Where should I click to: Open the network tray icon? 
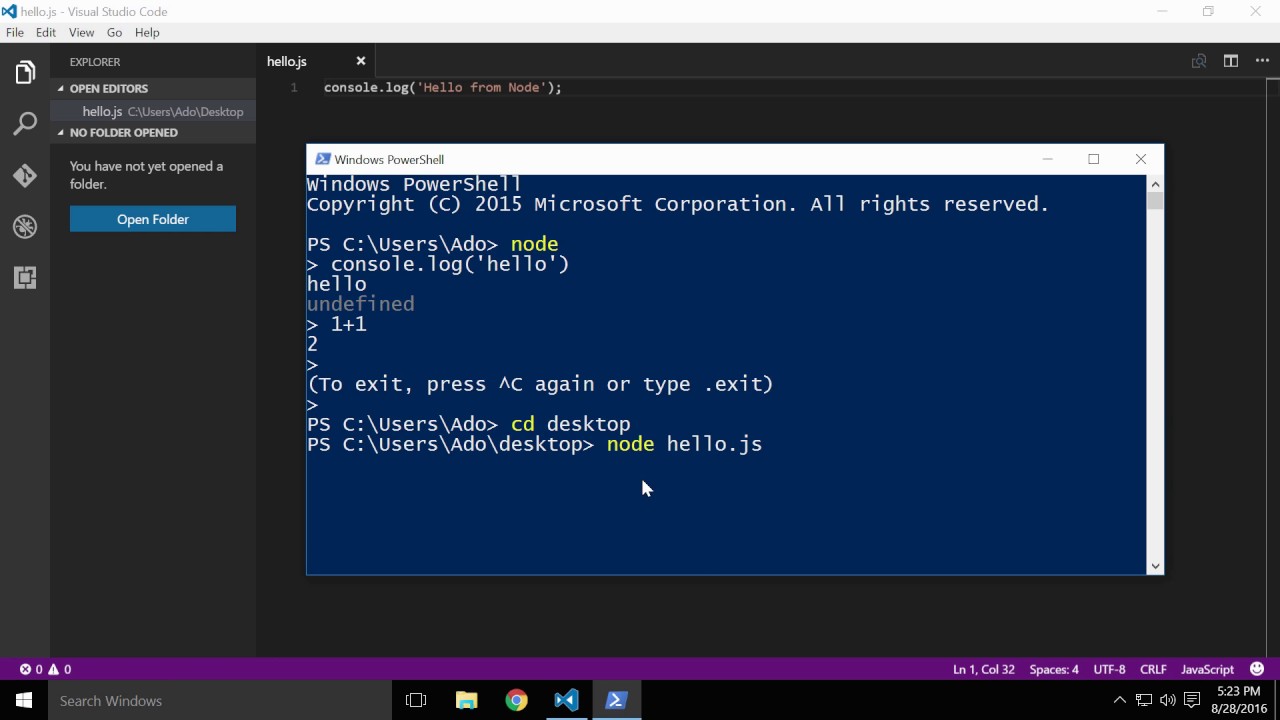coord(1144,700)
